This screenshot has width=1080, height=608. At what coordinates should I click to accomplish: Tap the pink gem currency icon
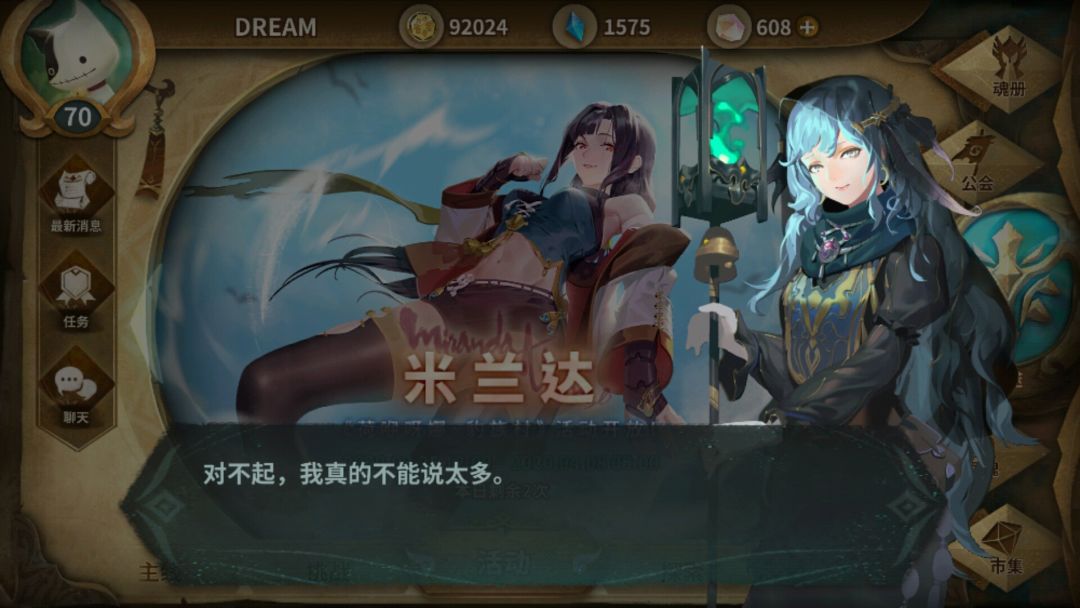tap(729, 27)
